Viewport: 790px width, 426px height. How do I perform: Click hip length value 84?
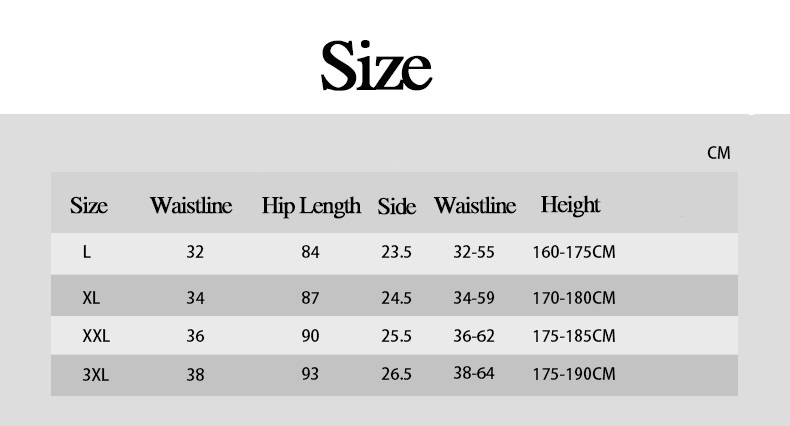pyautogui.click(x=310, y=253)
